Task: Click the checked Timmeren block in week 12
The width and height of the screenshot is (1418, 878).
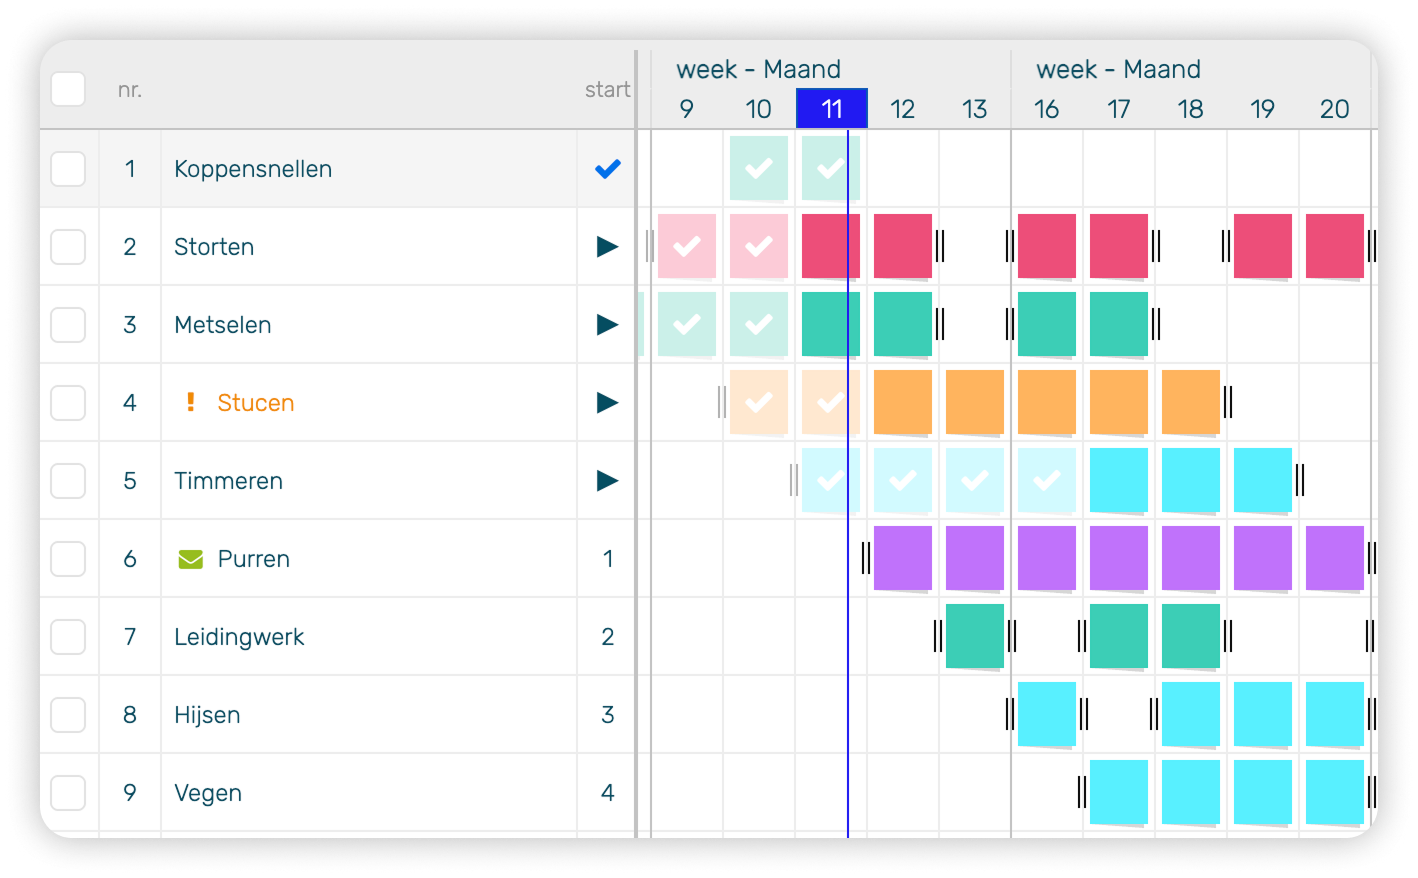Action: click(x=903, y=480)
